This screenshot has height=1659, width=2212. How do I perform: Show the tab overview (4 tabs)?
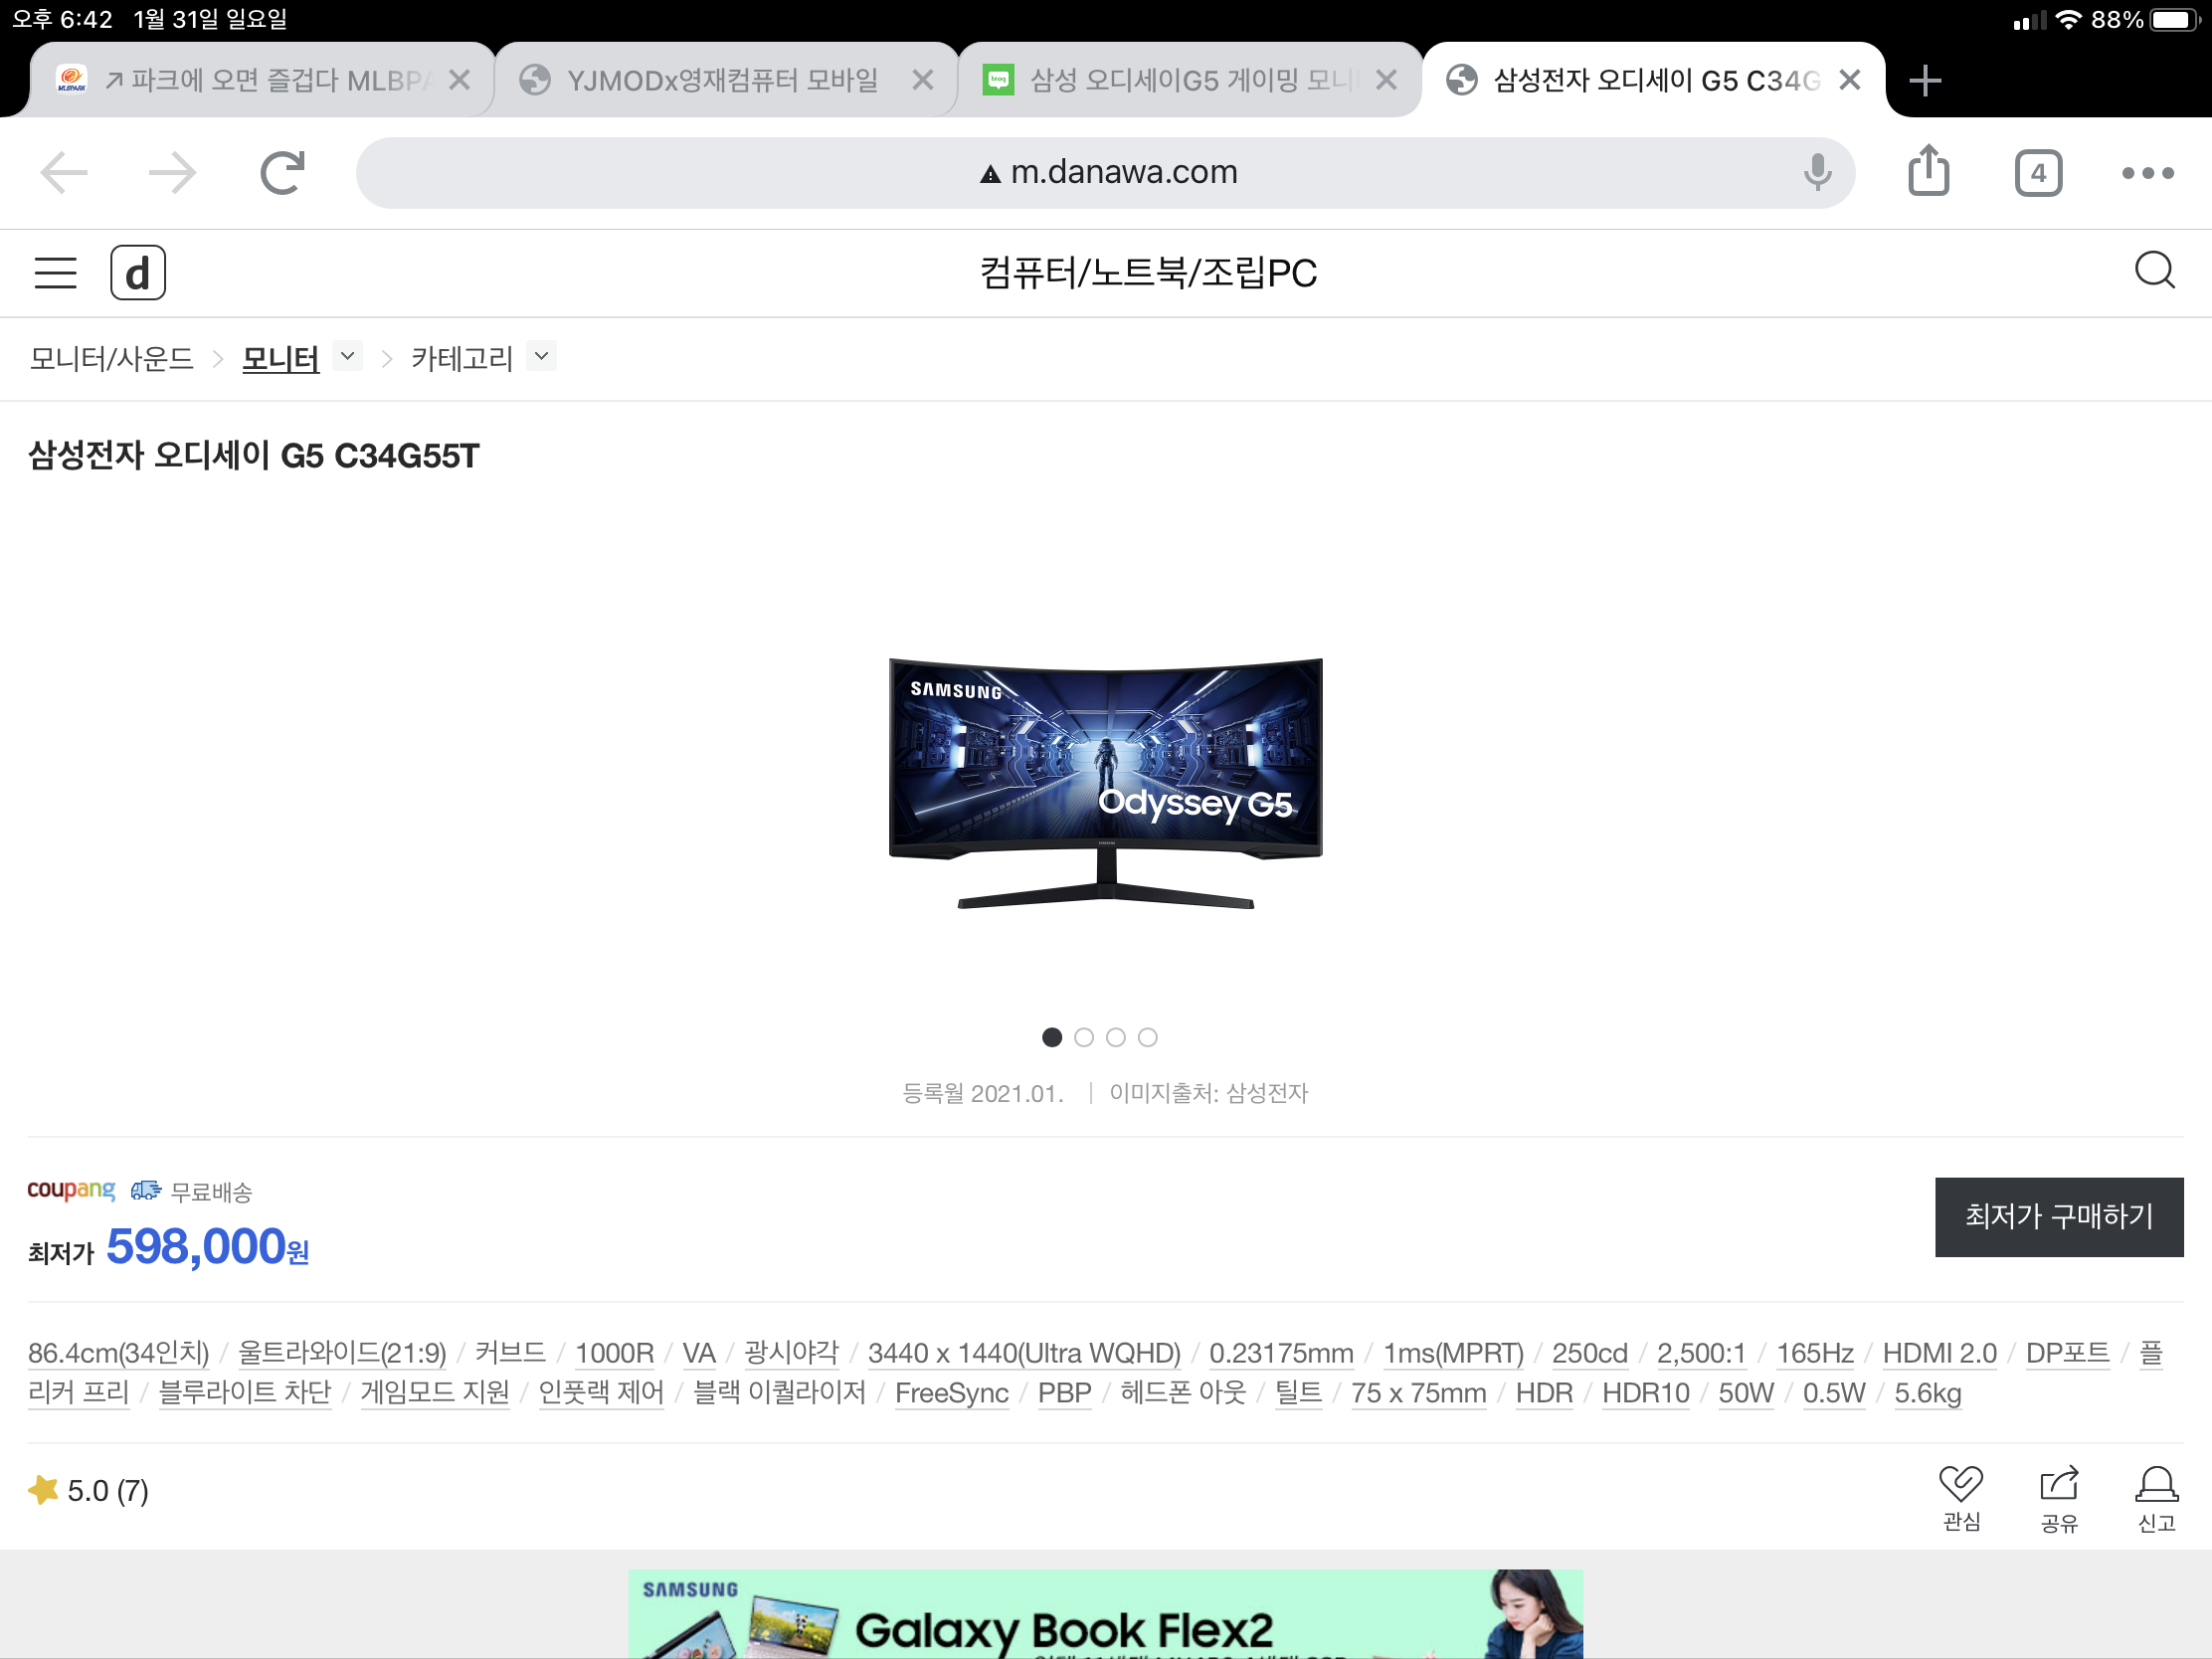tap(2038, 173)
